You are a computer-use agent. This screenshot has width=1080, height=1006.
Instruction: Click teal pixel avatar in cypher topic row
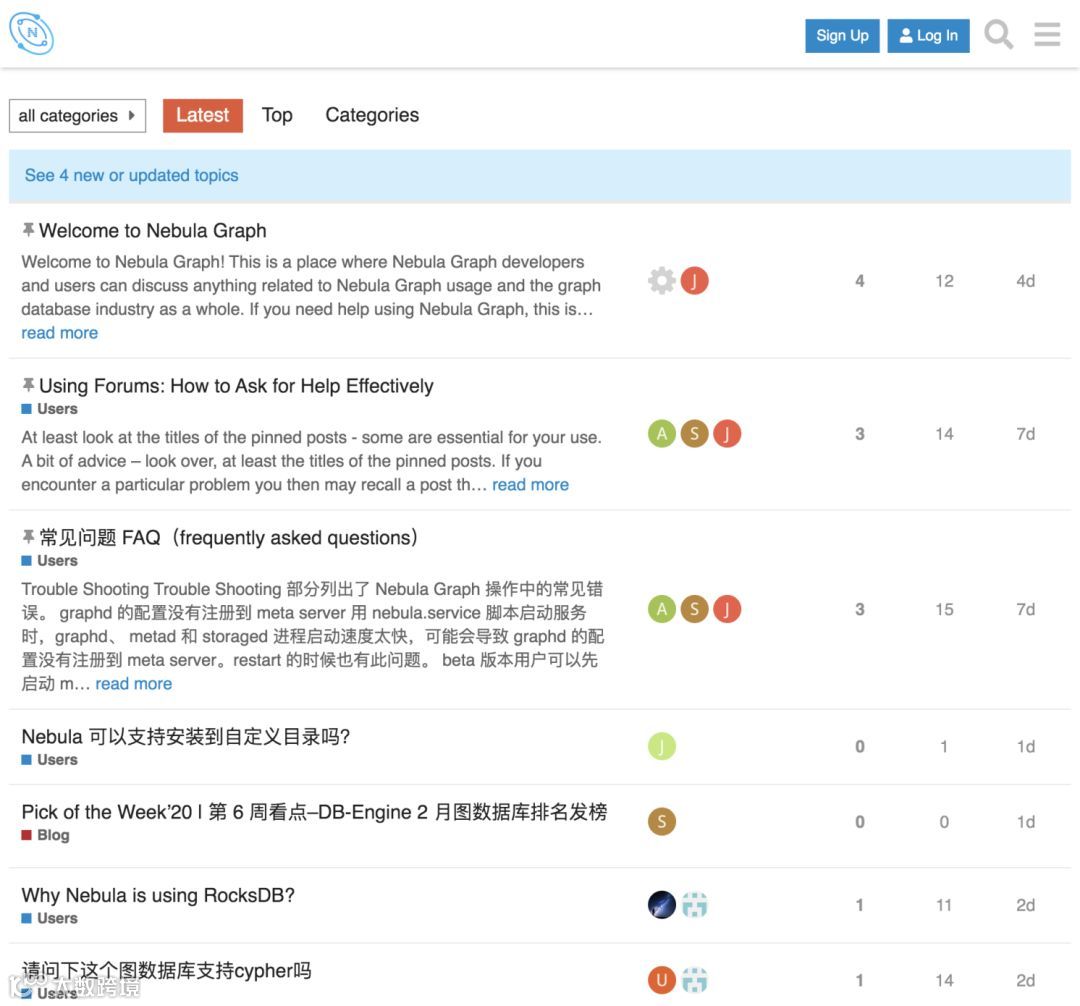tap(694, 980)
